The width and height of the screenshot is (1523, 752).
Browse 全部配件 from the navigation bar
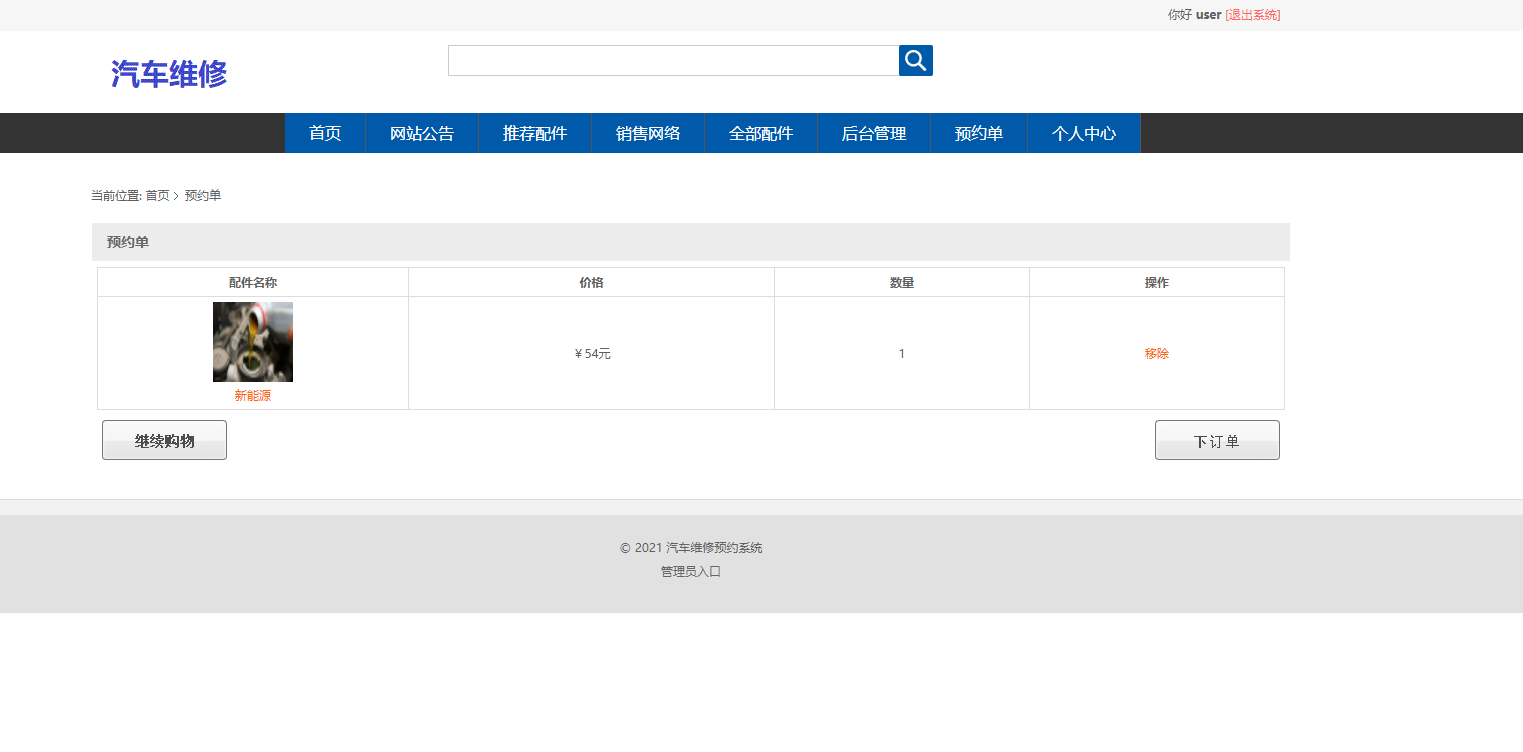click(x=761, y=133)
